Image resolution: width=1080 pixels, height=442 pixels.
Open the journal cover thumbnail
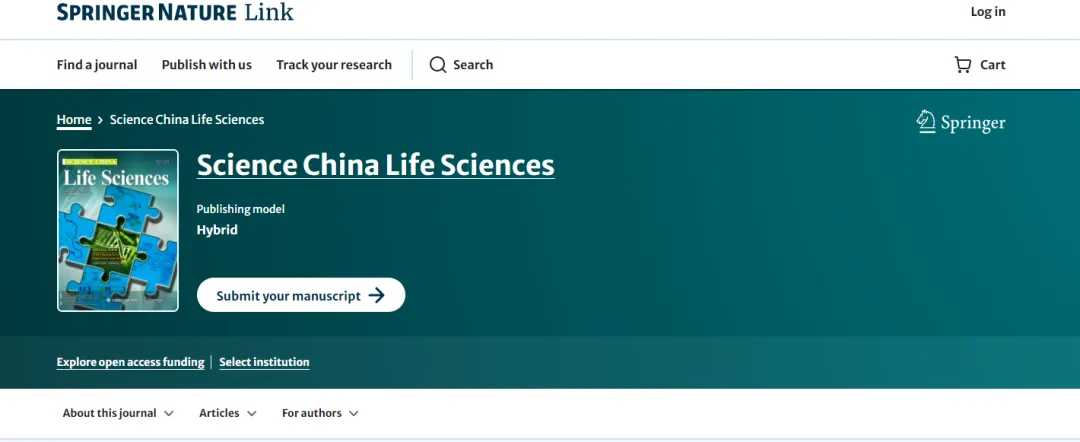[118, 231]
